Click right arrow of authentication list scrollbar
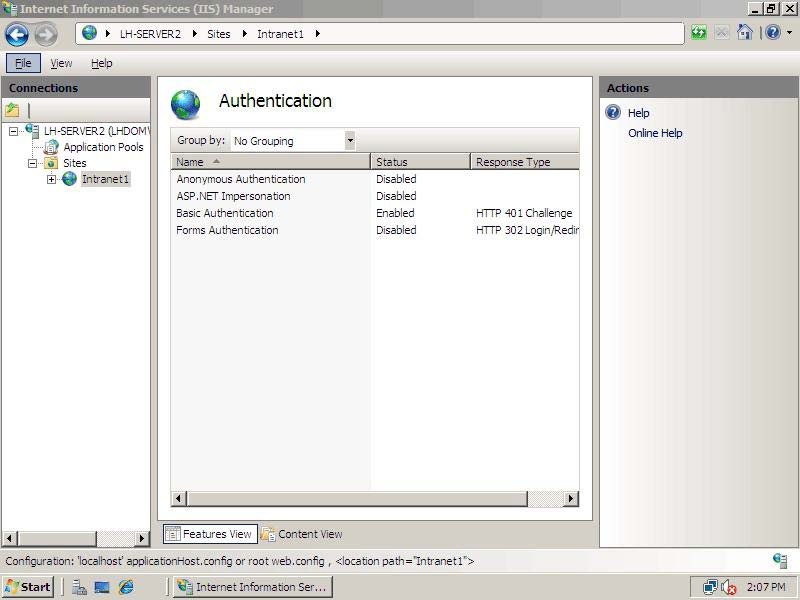The image size is (800, 600). click(571, 498)
